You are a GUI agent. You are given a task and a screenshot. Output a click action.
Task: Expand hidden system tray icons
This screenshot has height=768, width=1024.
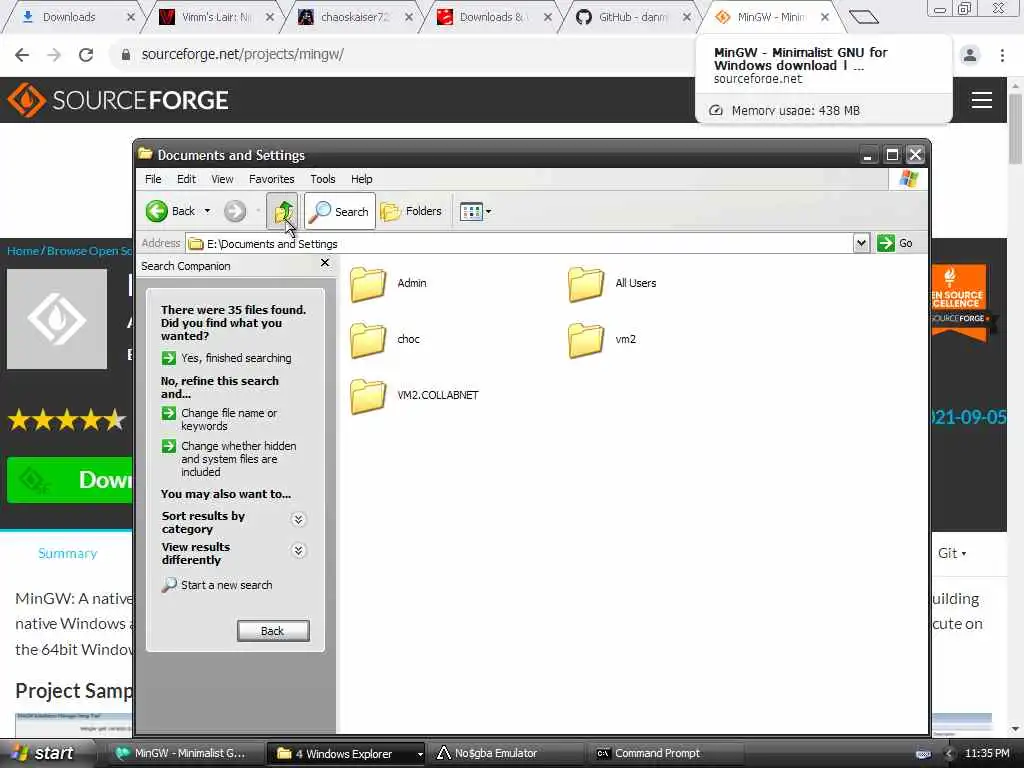coord(949,753)
